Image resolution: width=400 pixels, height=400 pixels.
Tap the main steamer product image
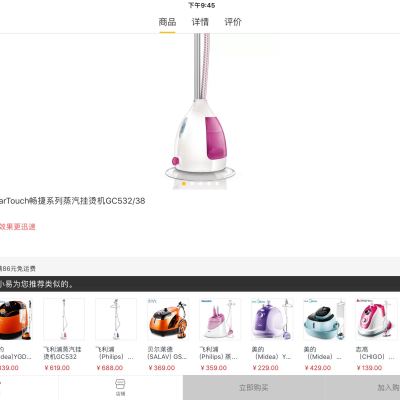200,108
